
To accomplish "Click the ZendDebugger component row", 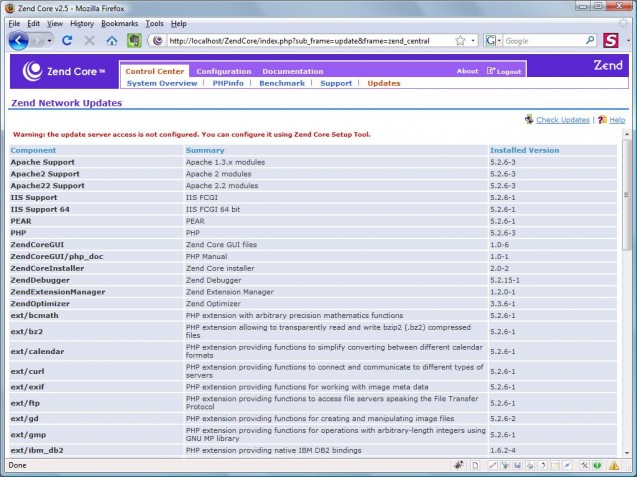I will 313,280.
